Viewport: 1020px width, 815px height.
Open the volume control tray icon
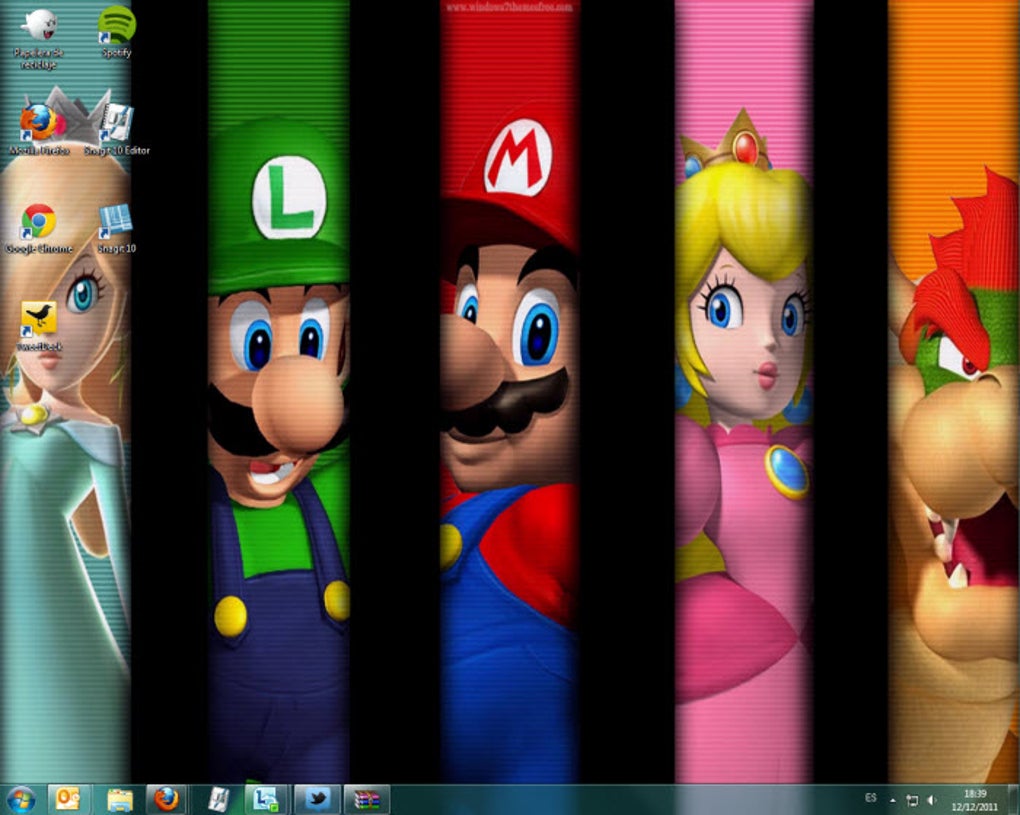[932, 800]
